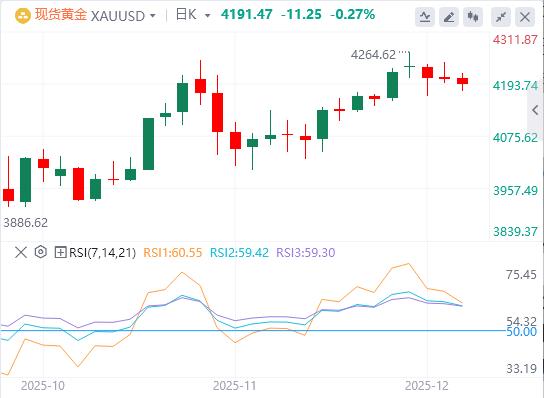The image size is (544, 398).
Task: Click the 75.45 RSI axis label
Action: (x=521, y=275)
